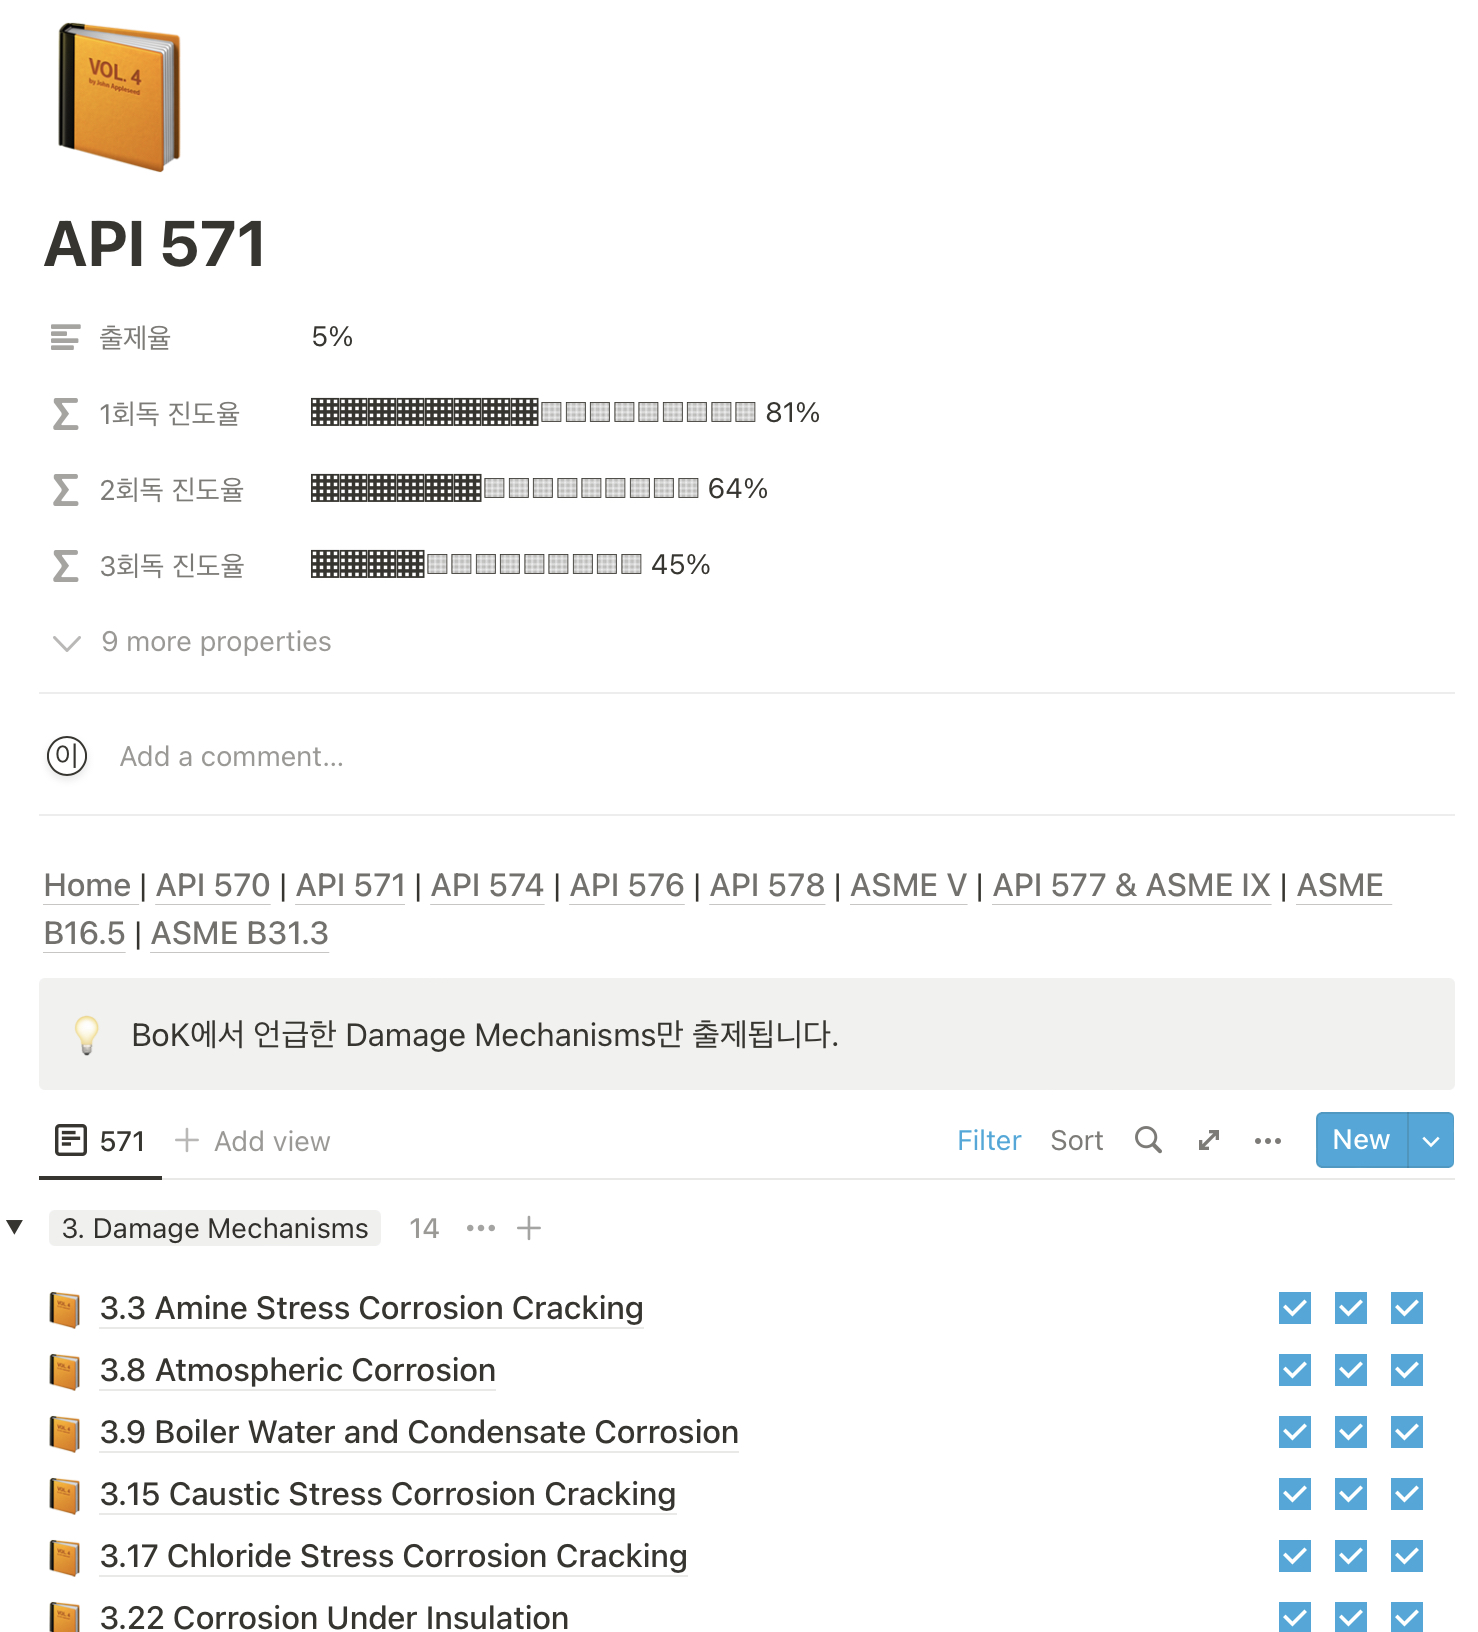Click the expand-to-full-page arrows icon

(1208, 1140)
